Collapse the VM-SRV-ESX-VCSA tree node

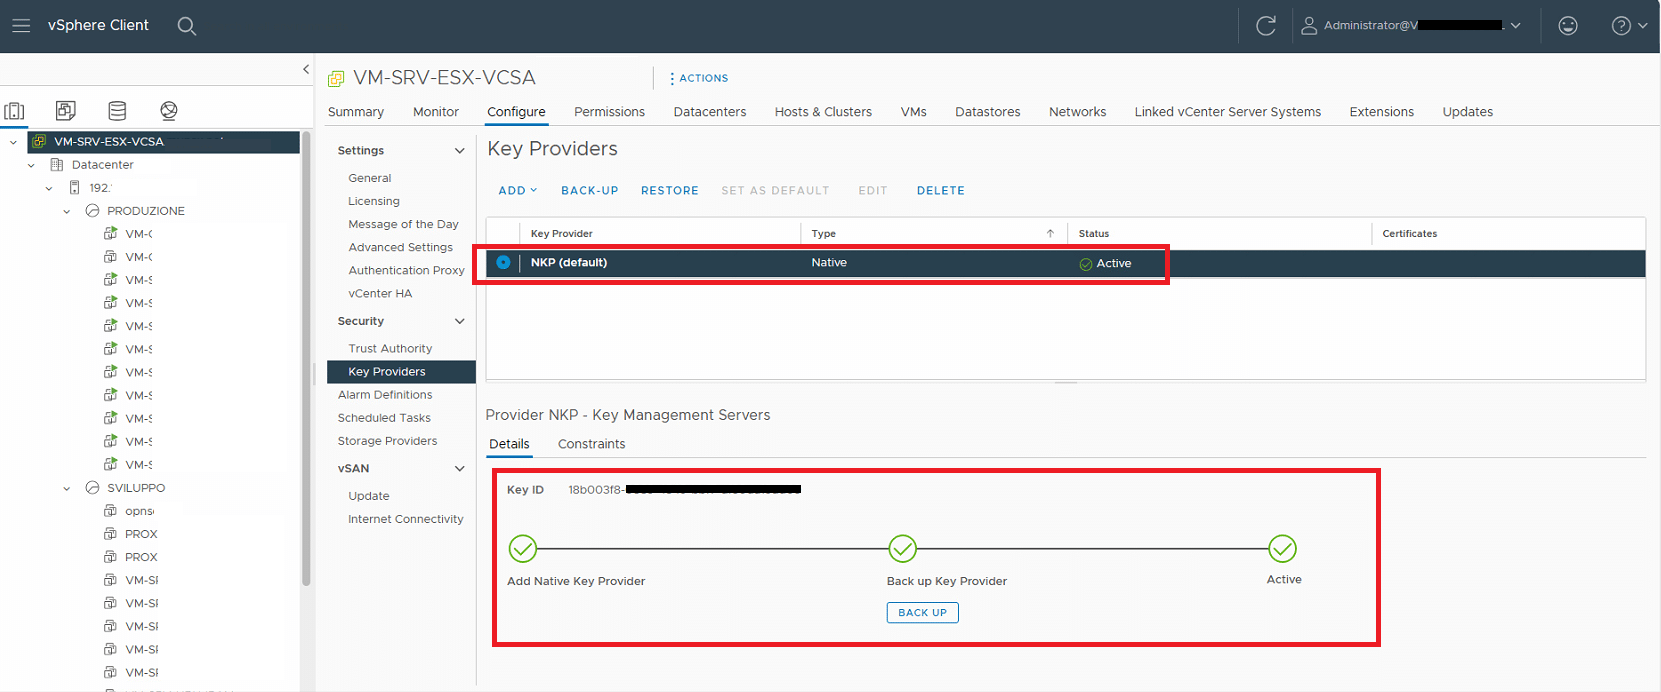coord(13,142)
